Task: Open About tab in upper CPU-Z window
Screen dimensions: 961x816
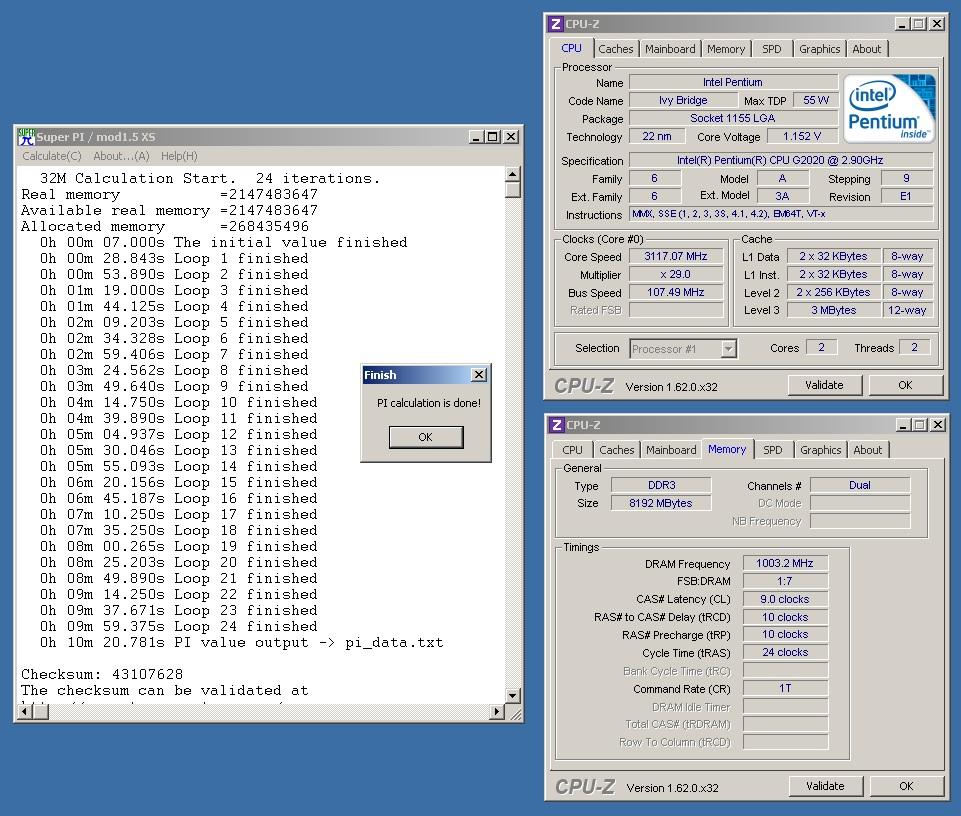Action: pos(867,49)
